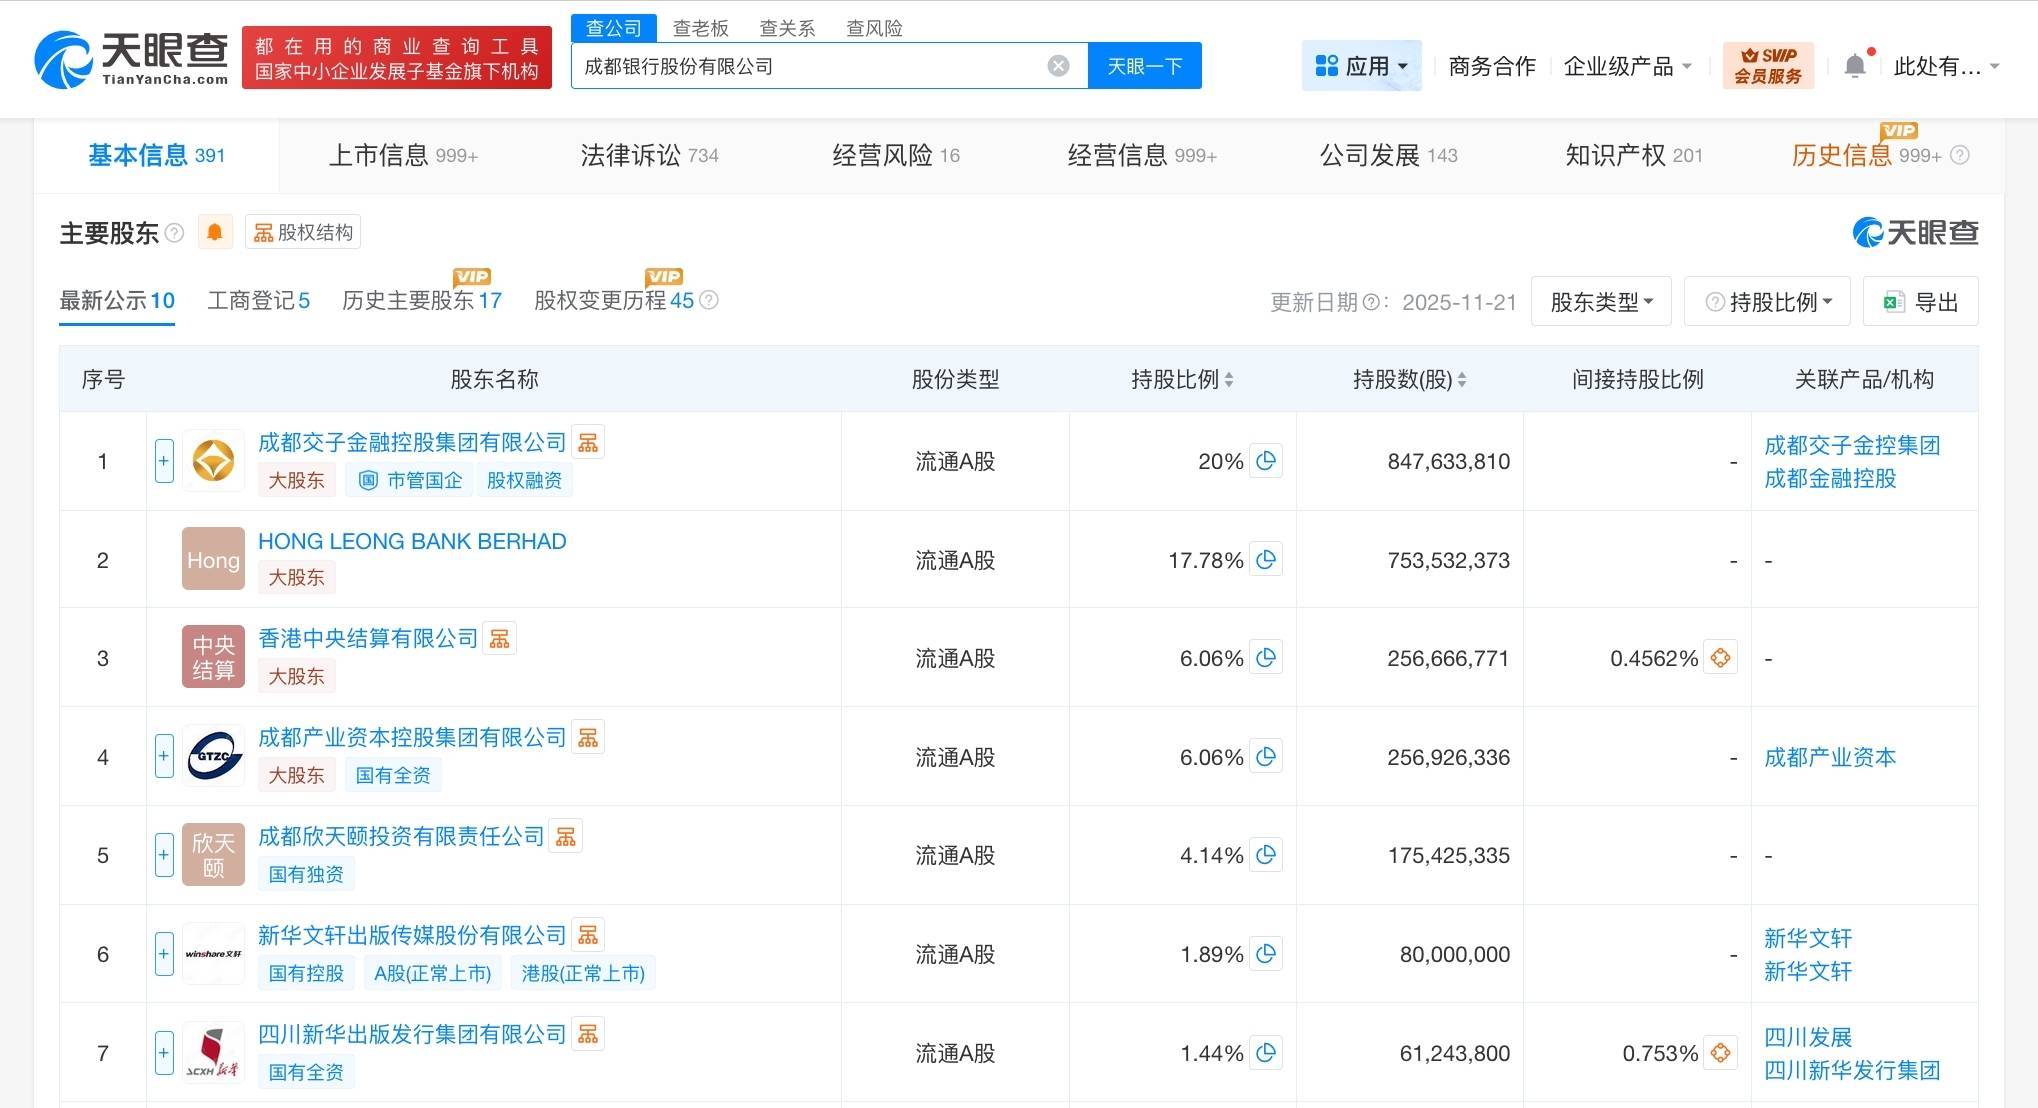Click the notification bell icon in header
Image resolution: width=2038 pixels, height=1108 pixels.
[1855, 66]
